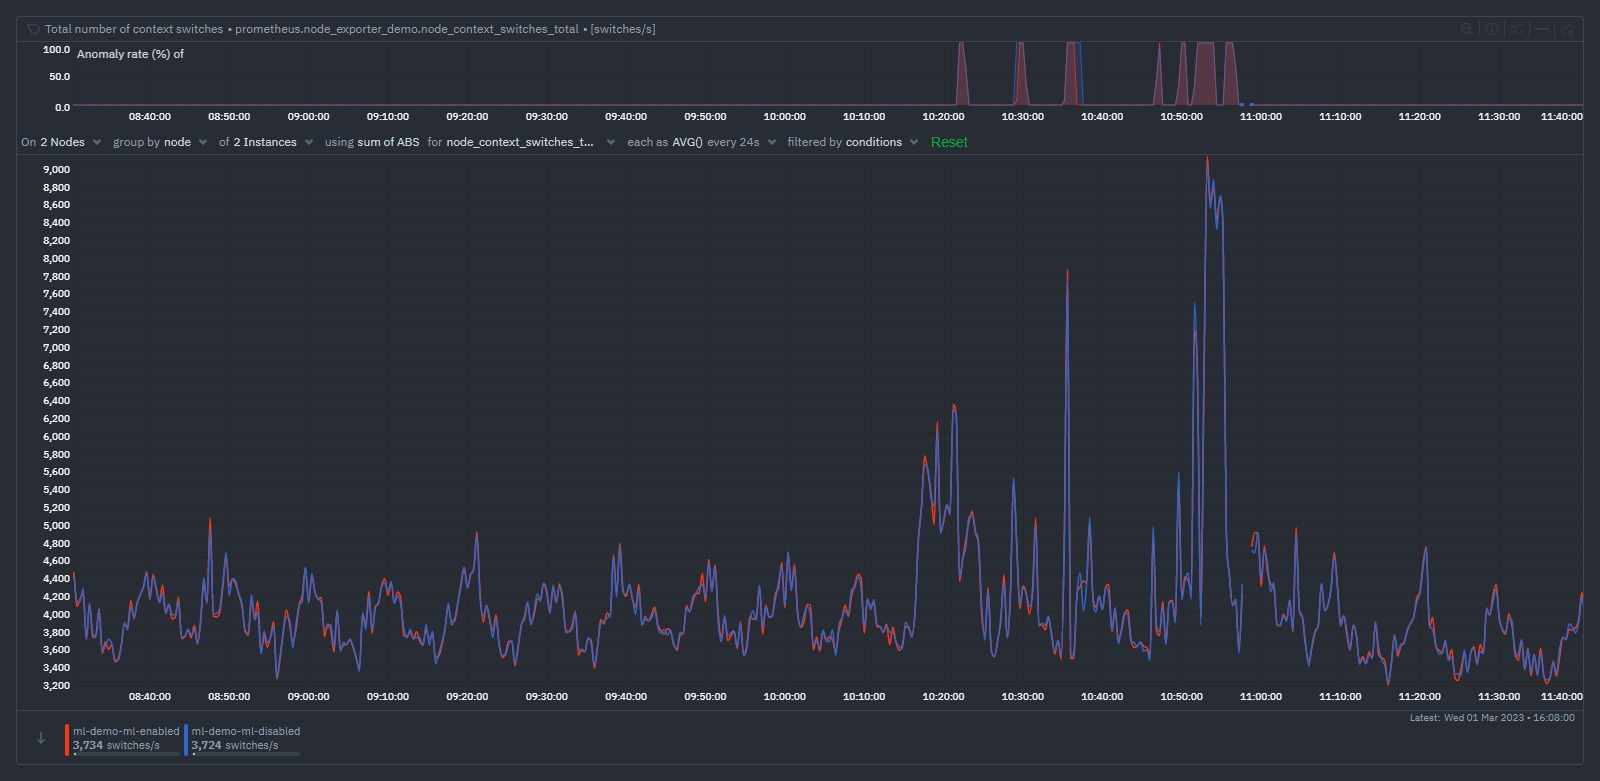Click the anomaly rate spike near 10:50:00
This screenshot has width=1600, height=781.
1182,75
